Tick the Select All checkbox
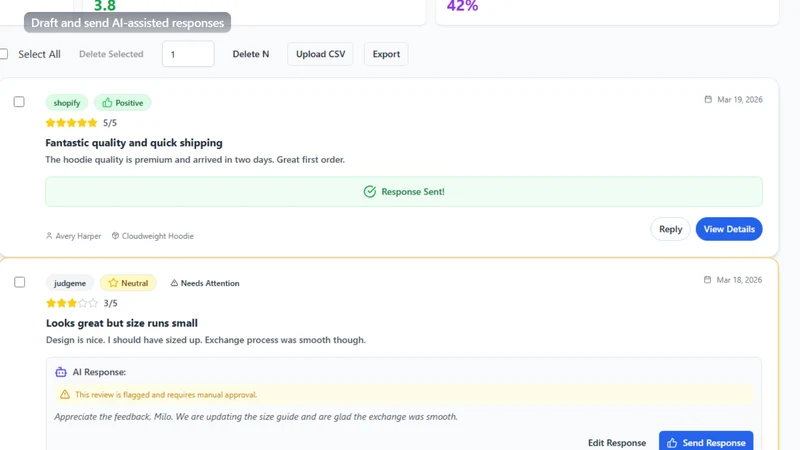Viewport: 800px width, 450px height. pyautogui.click(x=3, y=54)
